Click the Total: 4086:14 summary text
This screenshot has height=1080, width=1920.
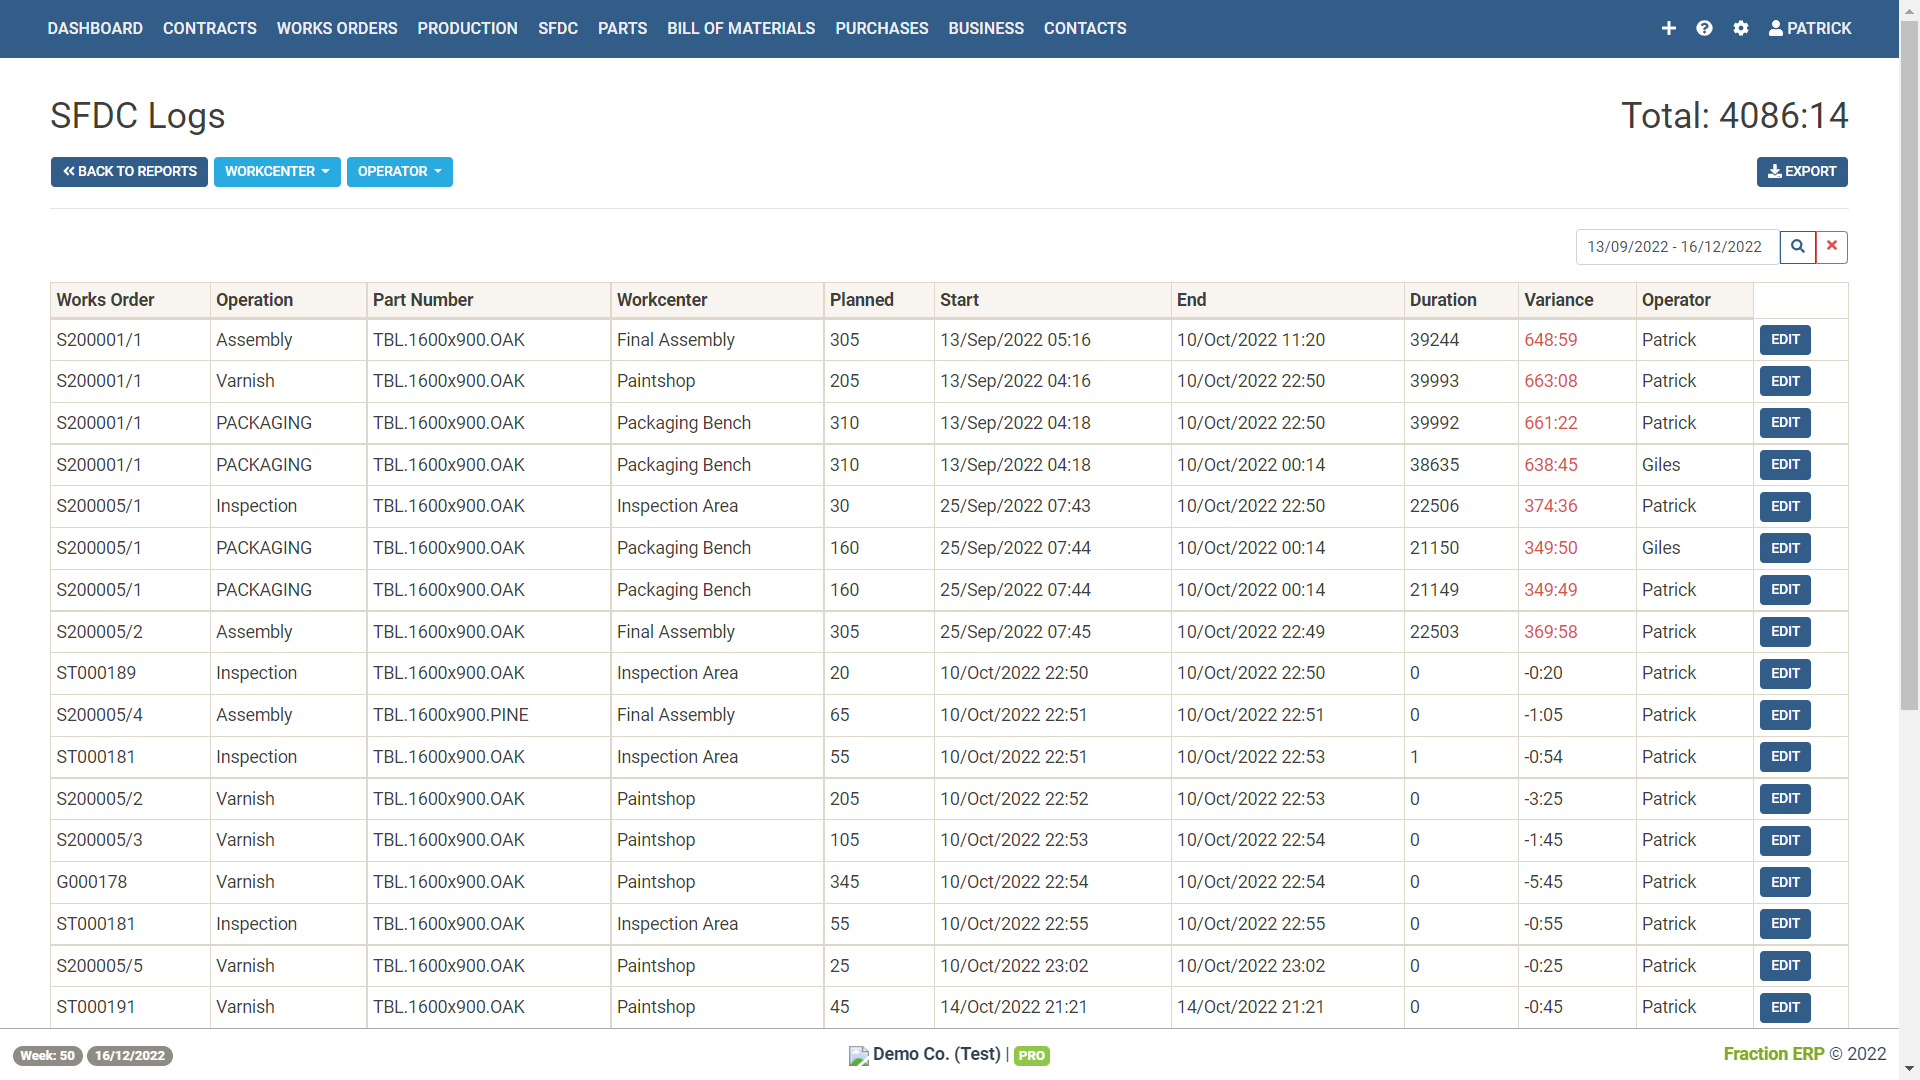pyautogui.click(x=1734, y=116)
